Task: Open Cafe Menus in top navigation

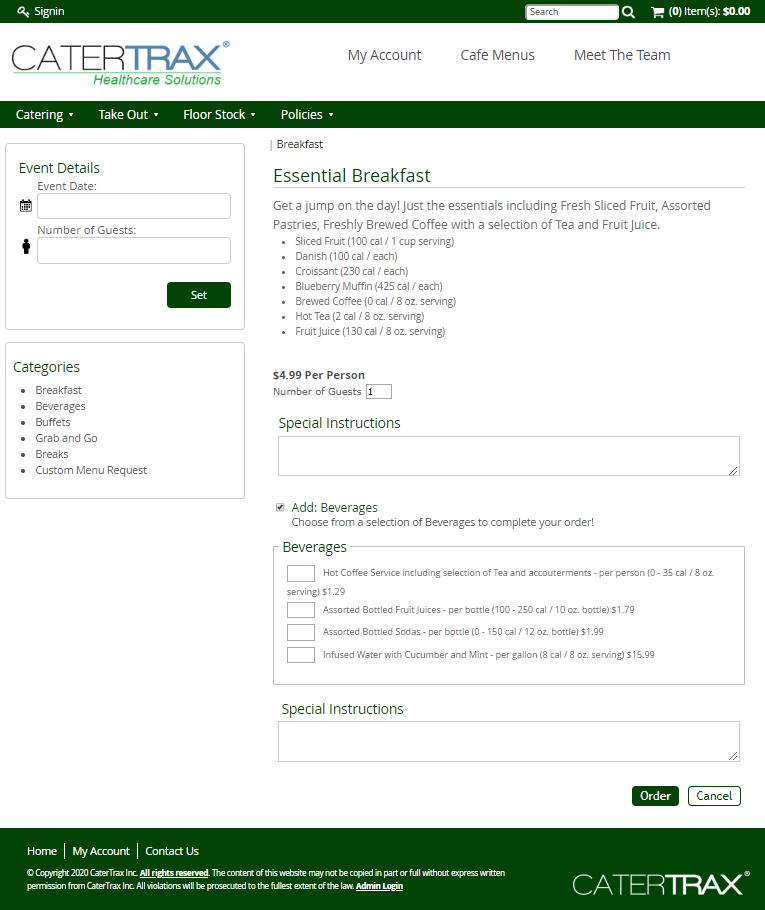Action: [497, 55]
